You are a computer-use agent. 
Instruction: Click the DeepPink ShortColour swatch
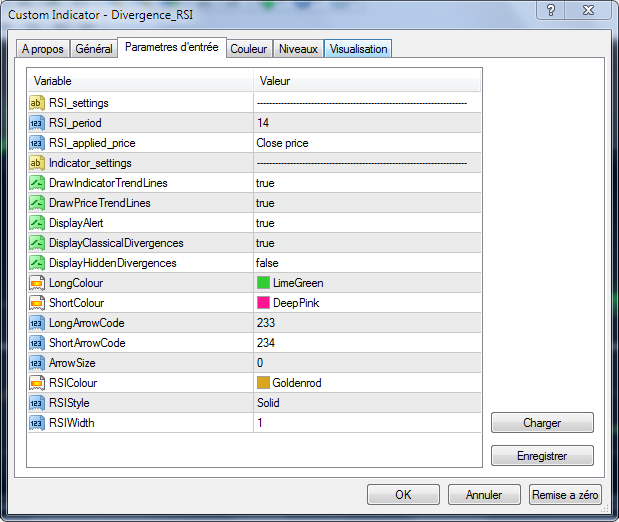click(264, 303)
